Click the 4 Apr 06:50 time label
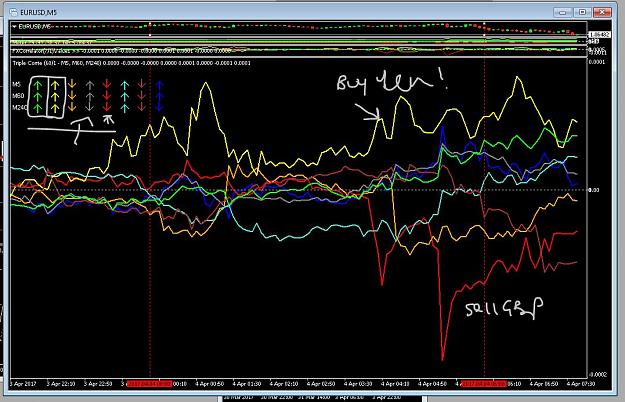This screenshot has height=402, width=625. [x=544, y=384]
